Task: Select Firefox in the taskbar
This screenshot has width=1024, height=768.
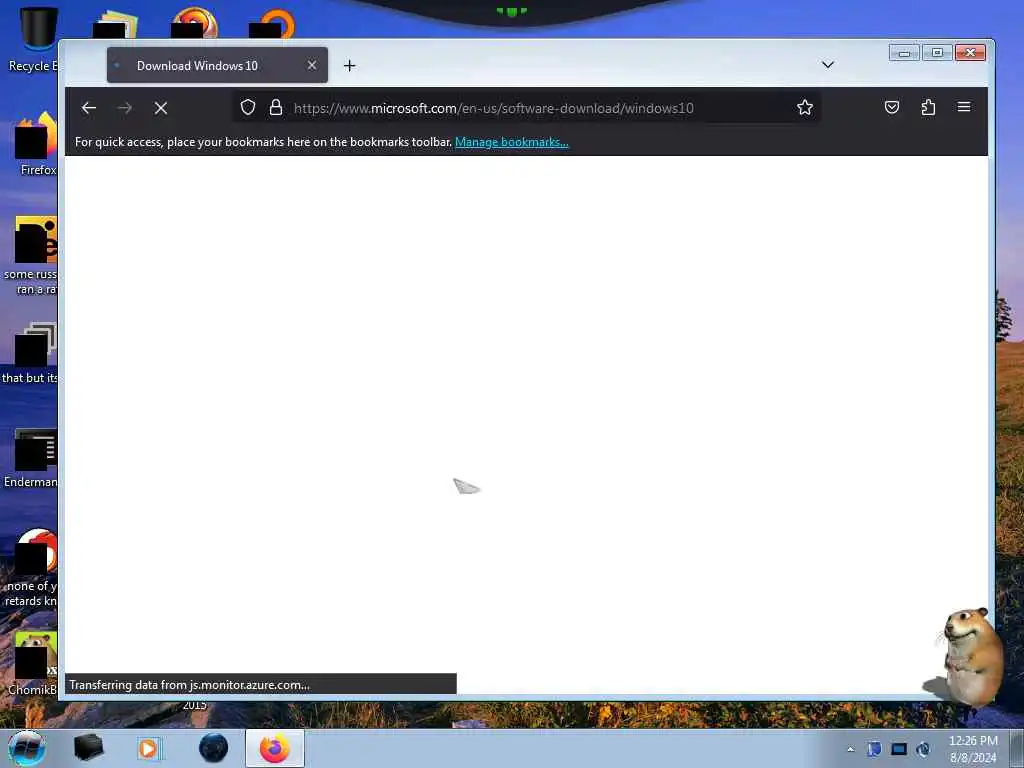Action: point(275,748)
